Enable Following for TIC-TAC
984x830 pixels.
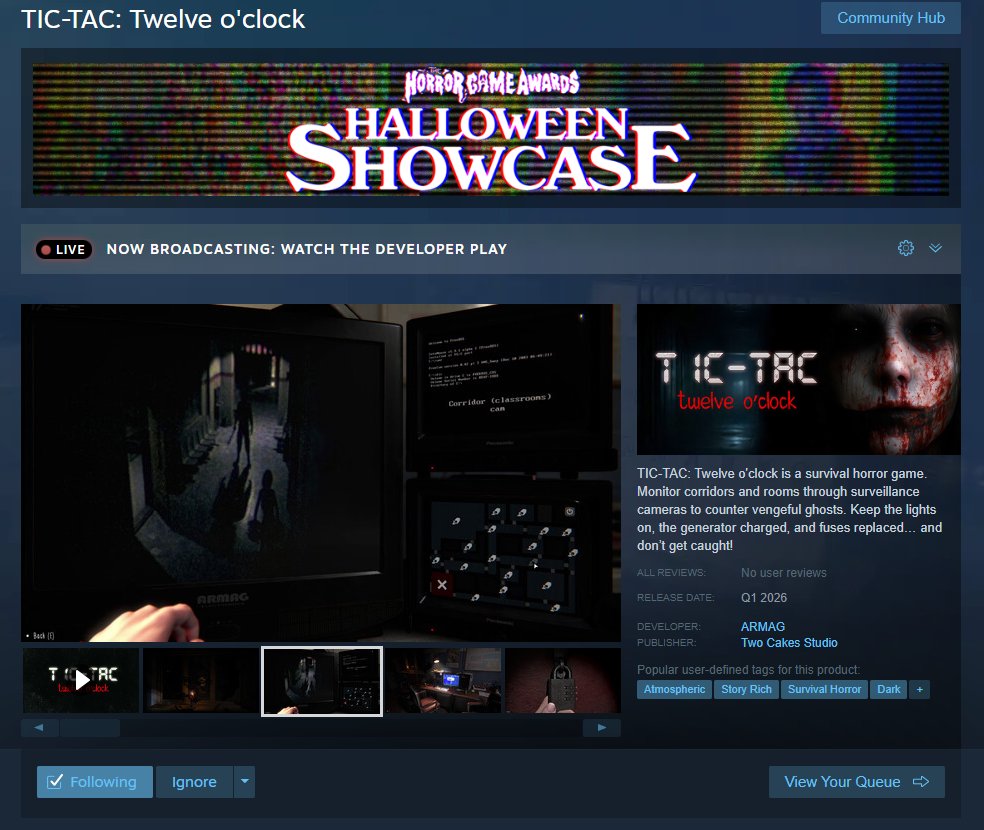[94, 782]
